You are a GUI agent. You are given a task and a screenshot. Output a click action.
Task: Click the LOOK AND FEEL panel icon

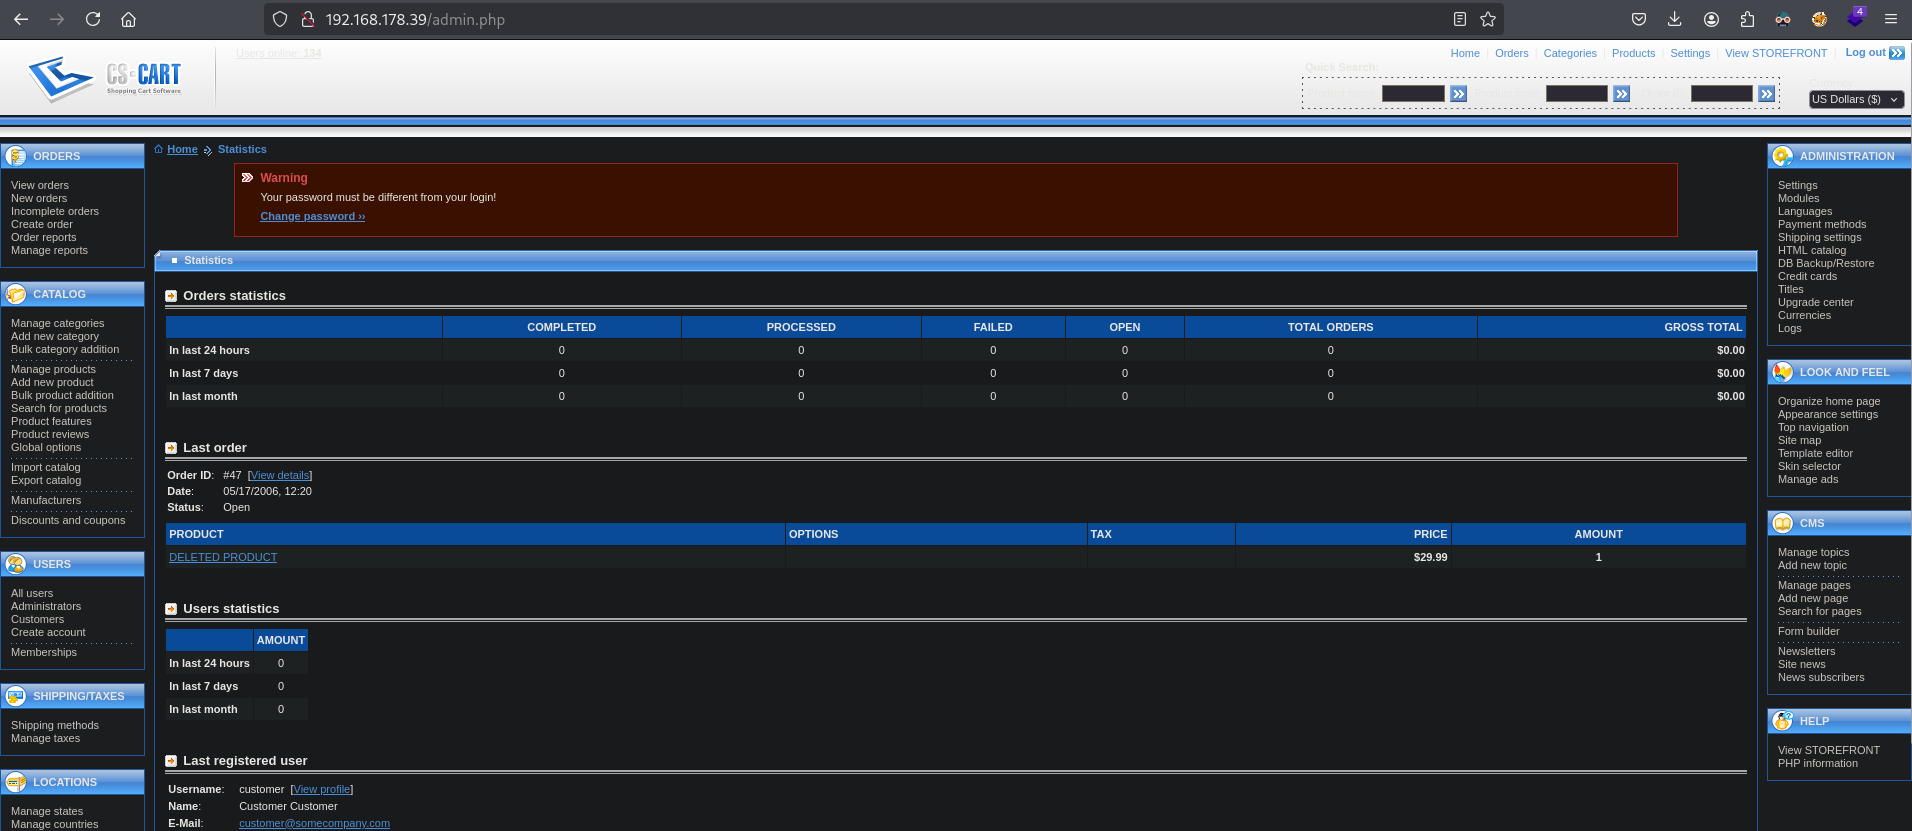click(1783, 372)
